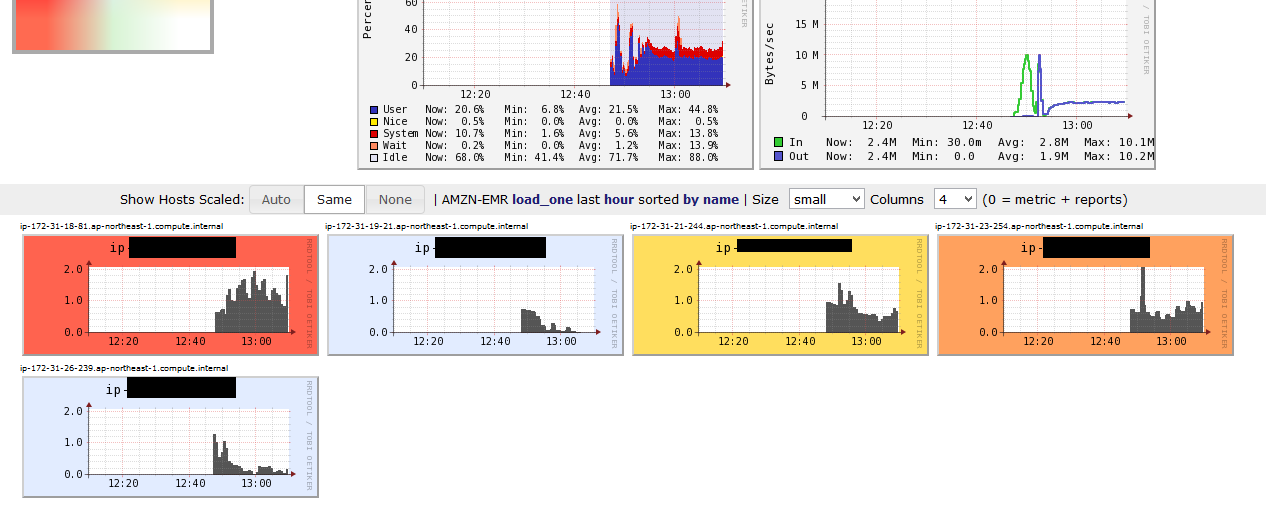Image resolution: width=1269 pixels, height=517 pixels.
Task: Open the ip-172-31-26-239 host load graph
Action: point(170,436)
